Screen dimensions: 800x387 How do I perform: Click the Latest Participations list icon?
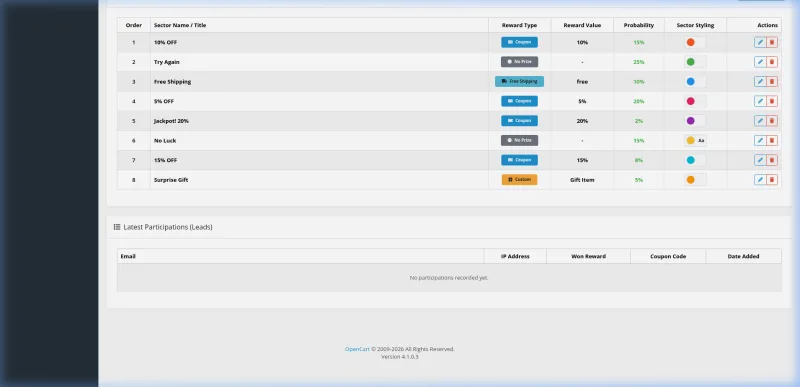coord(117,227)
